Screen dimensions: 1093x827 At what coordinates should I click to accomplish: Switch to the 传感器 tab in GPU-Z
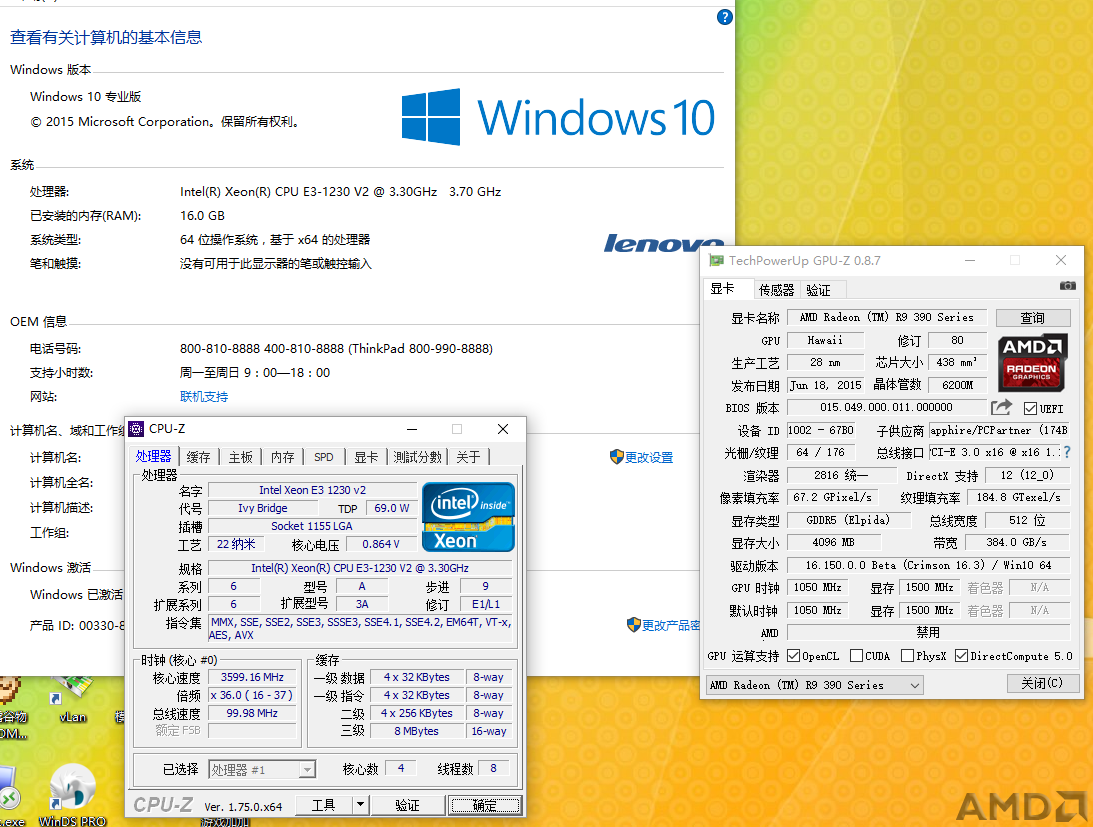[776, 290]
